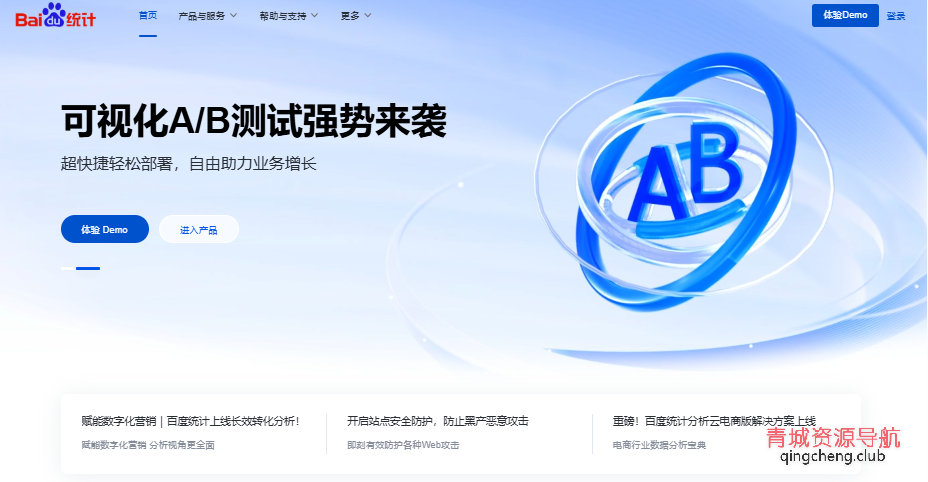
Task: Select the blue active carousel indicator
Action: click(88, 268)
